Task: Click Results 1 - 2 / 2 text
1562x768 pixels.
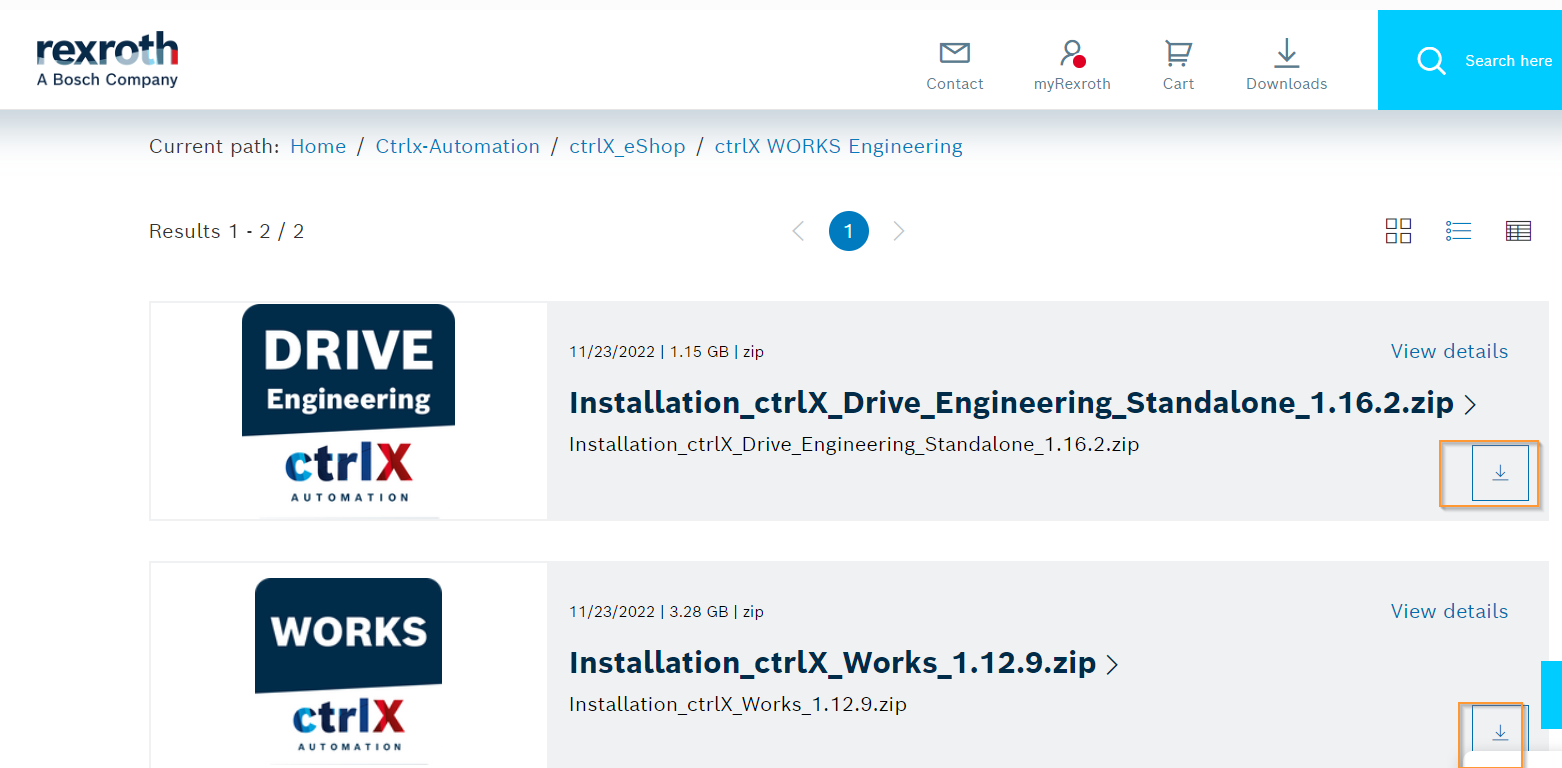Action: click(227, 231)
